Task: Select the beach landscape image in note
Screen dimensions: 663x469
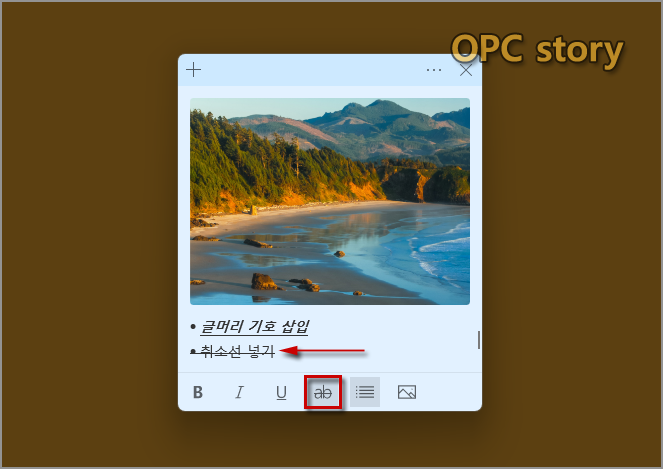Action: point(330,201)
